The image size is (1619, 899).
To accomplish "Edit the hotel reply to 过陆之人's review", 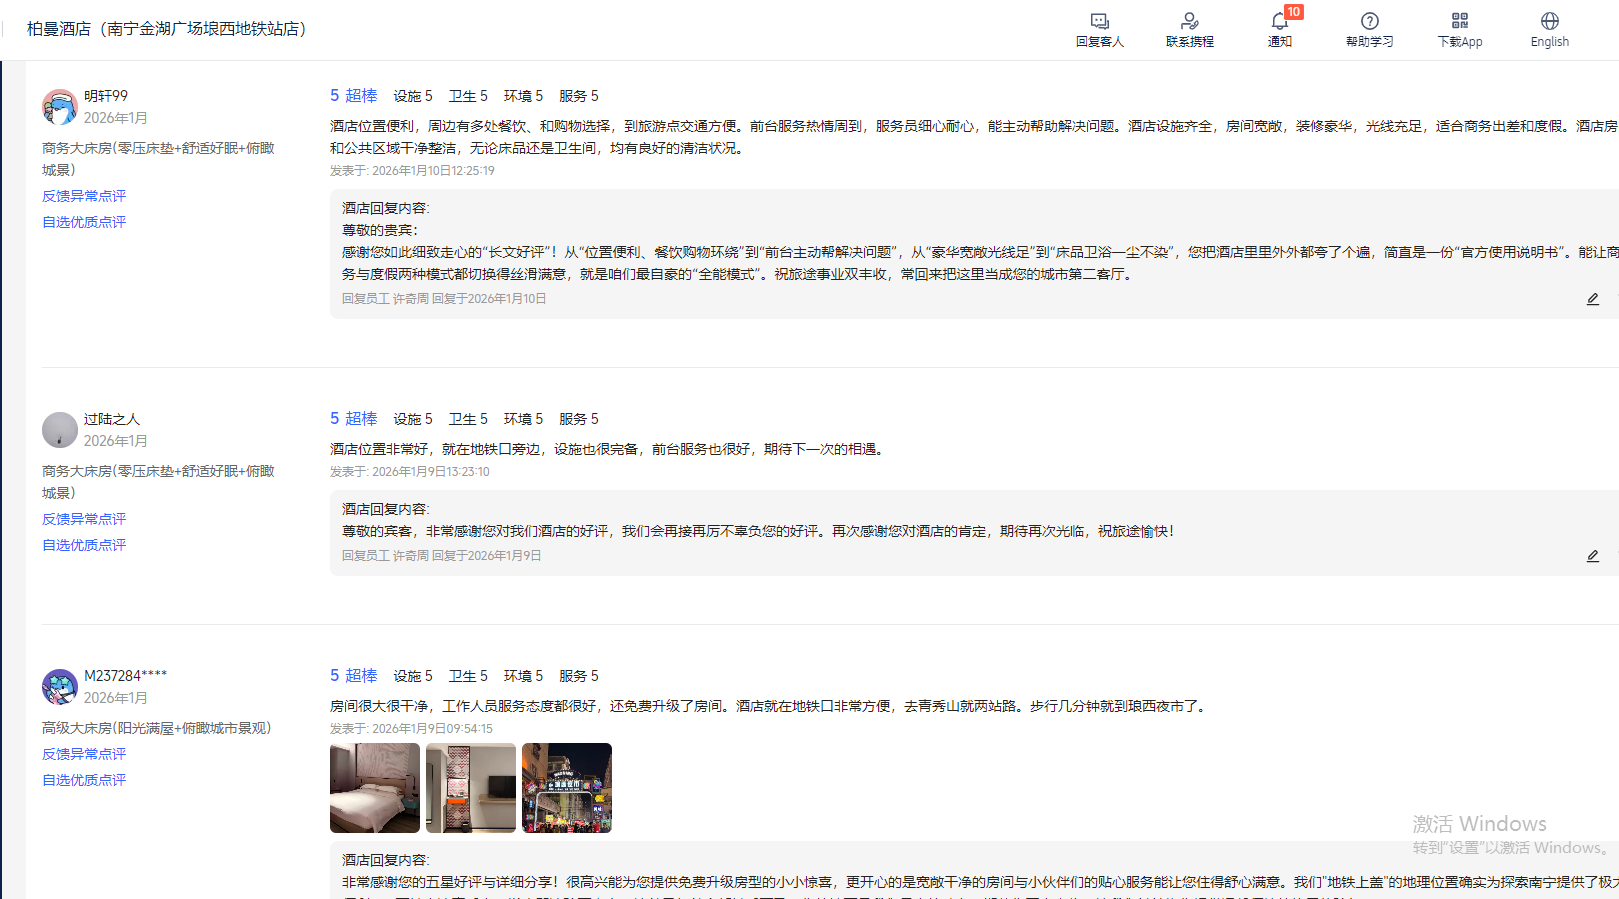I will coord(1593,556).
